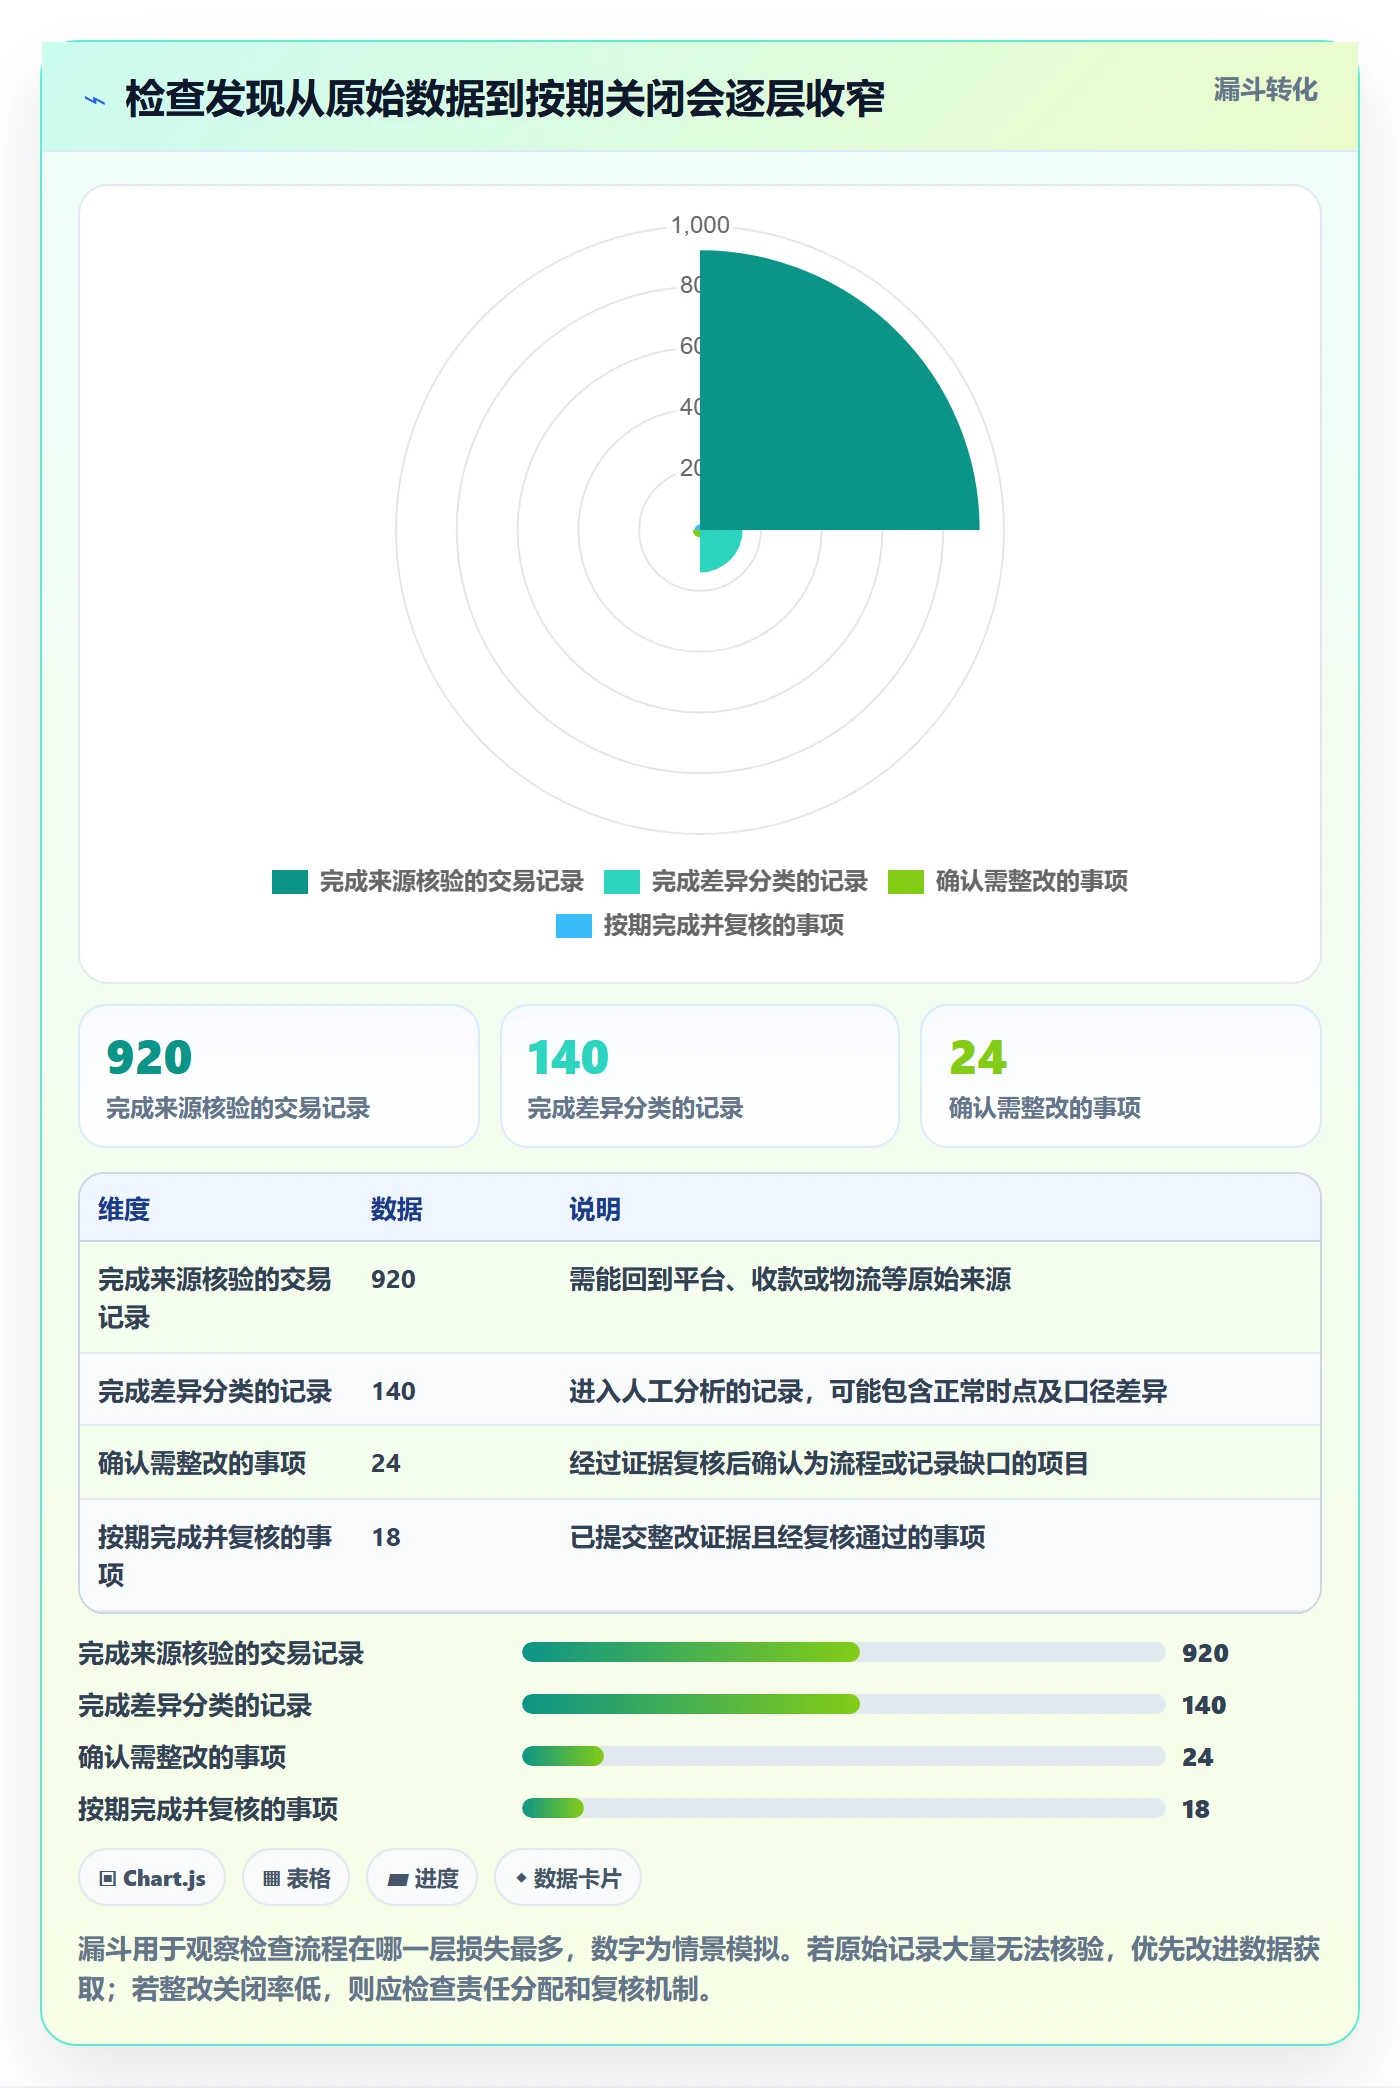Click progress bar for 完成来源核验的交易记录

(843, 1652)
